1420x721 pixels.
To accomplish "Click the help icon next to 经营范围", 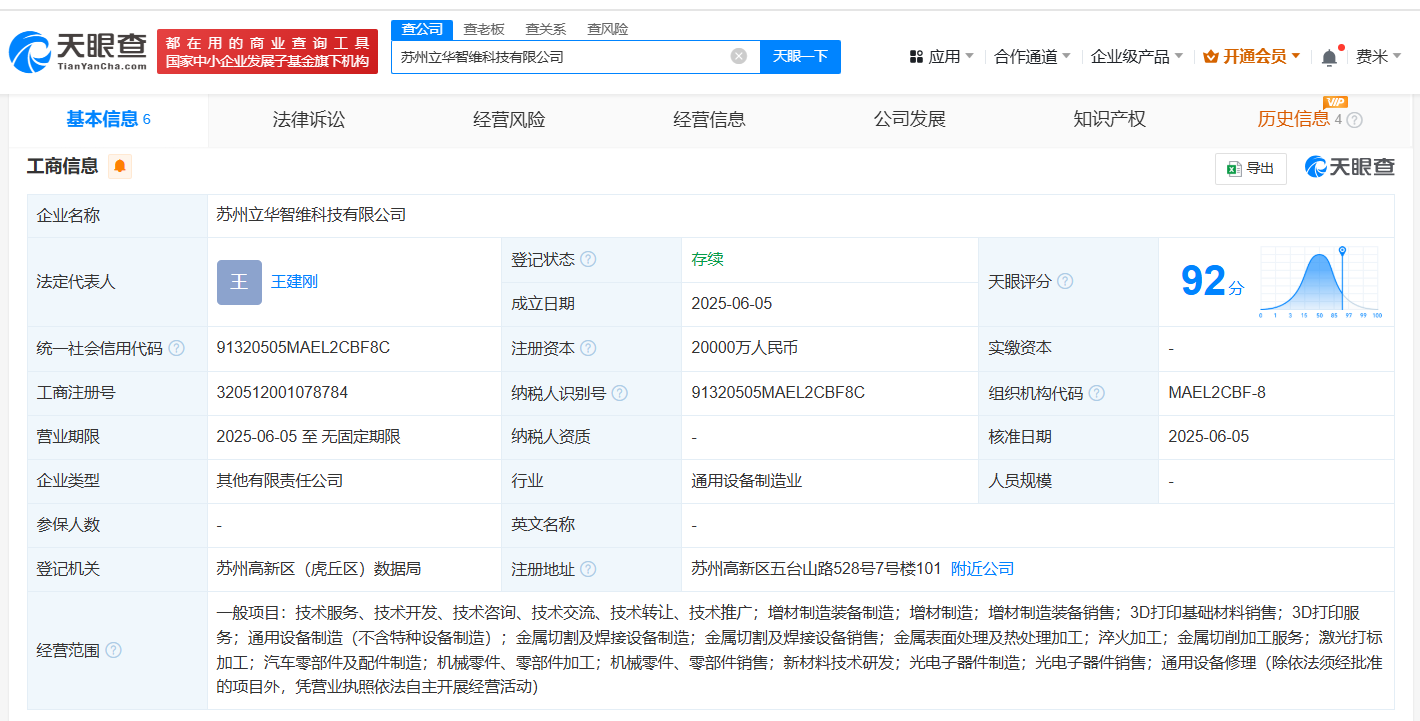I will pyautogui.click(x=113, y=650).
